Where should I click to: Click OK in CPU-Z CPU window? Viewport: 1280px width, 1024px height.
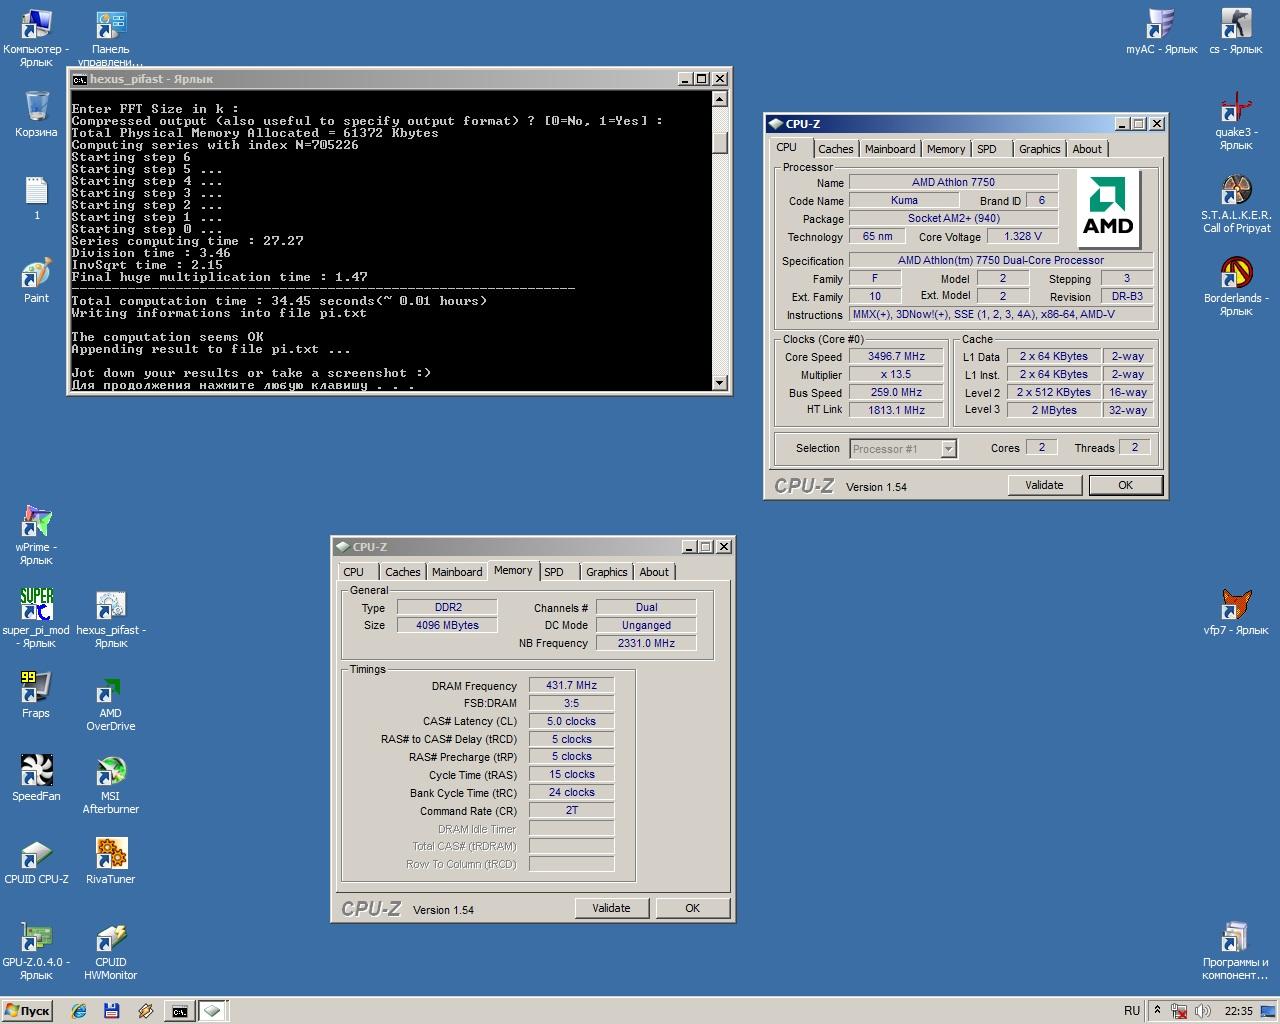[x=1126, y=485]
